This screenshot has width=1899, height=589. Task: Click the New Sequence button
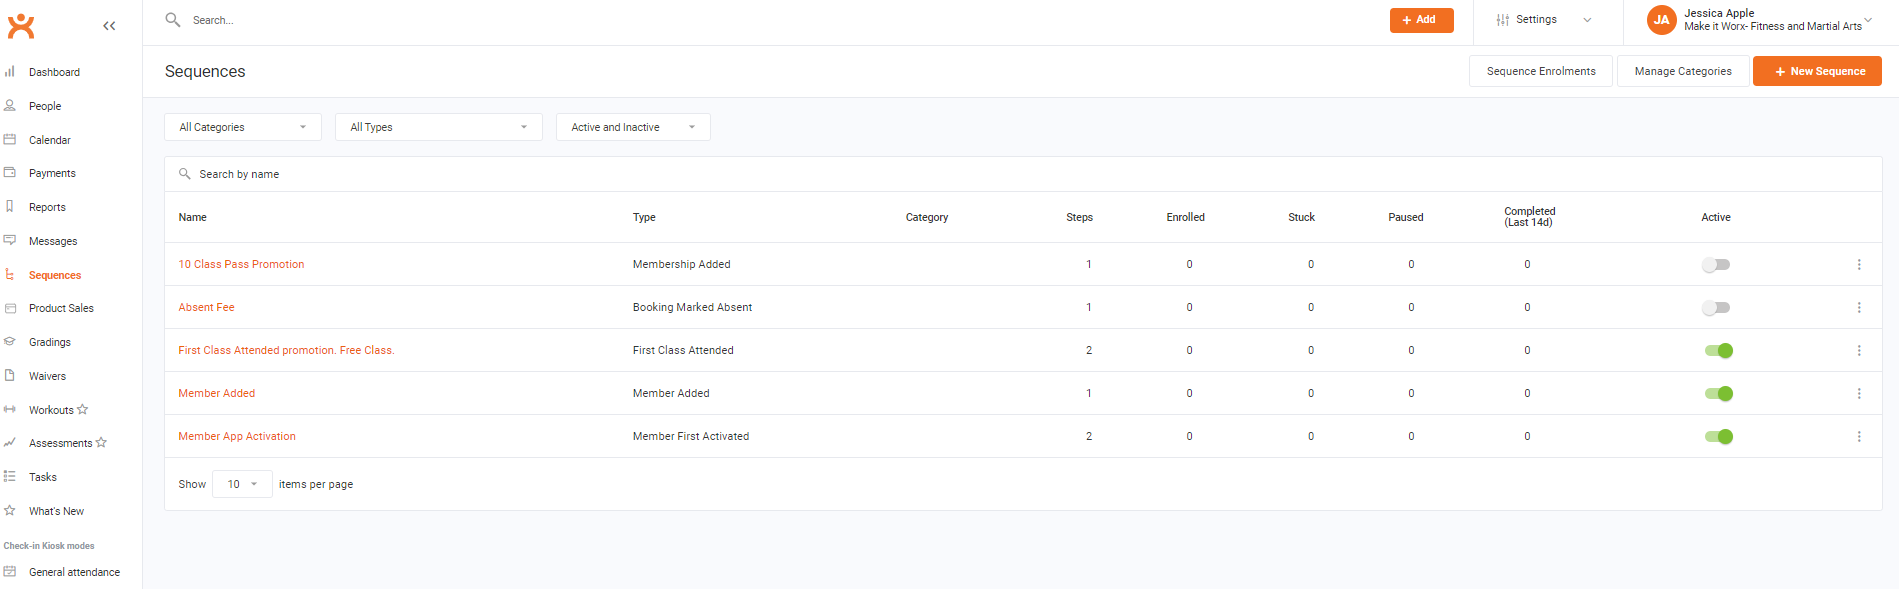[x=1816, y=72]
